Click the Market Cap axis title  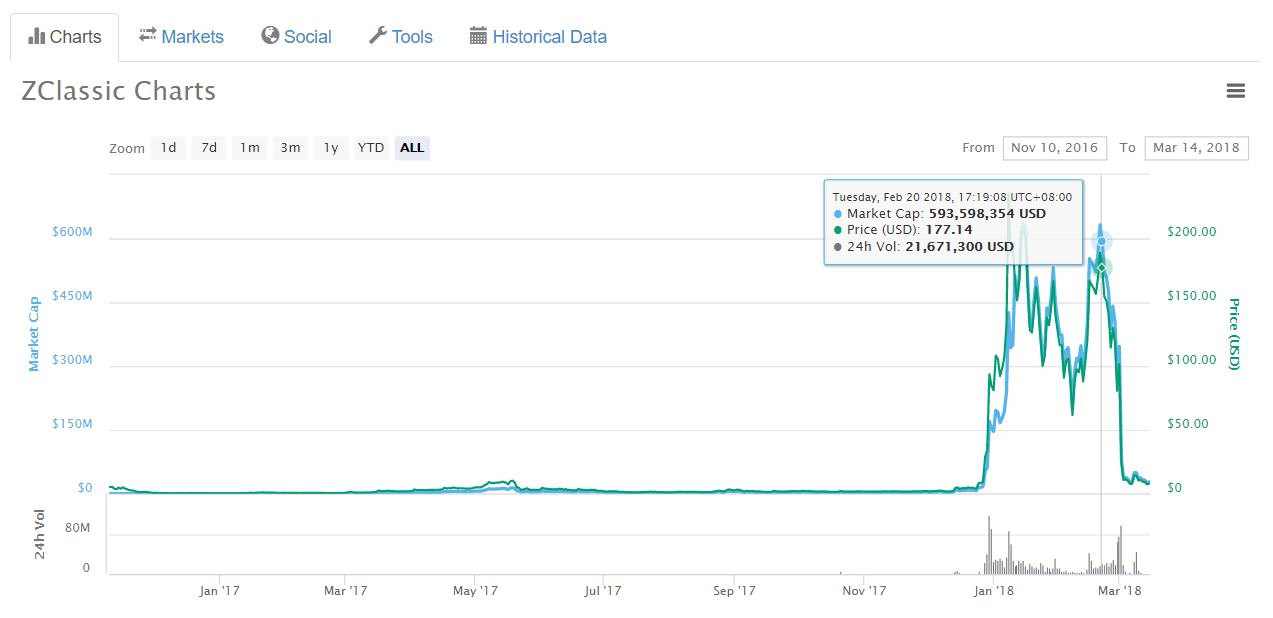pos(34,333)
